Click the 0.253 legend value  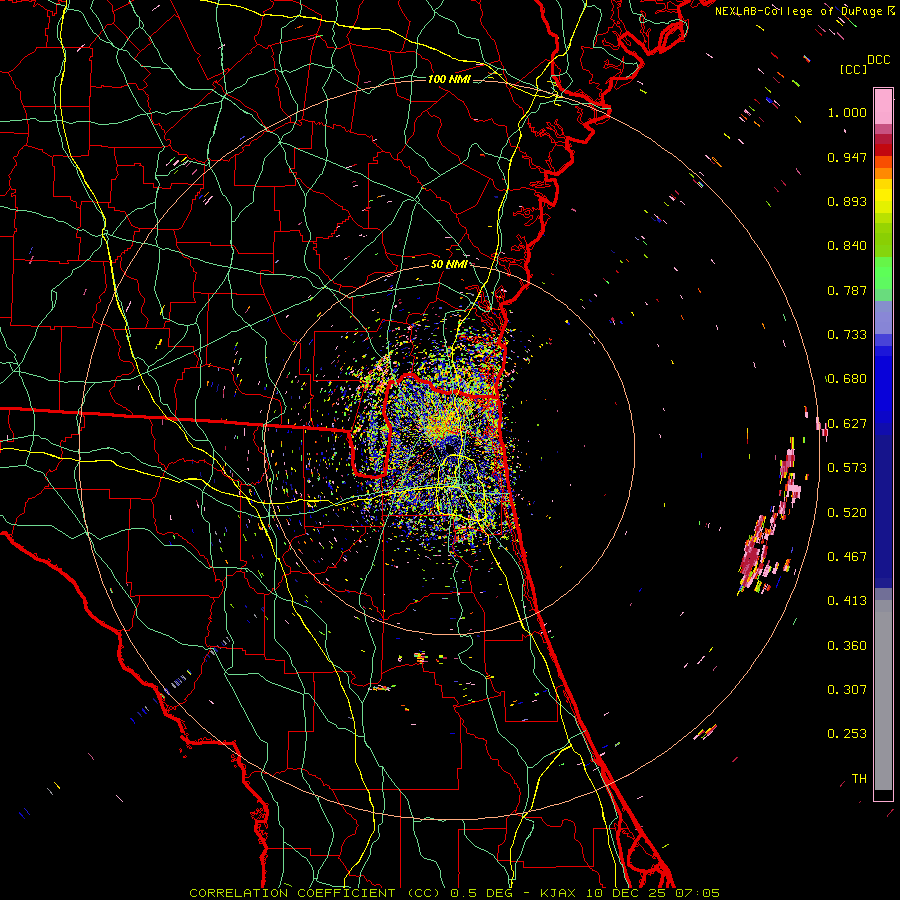click(847, 734)
